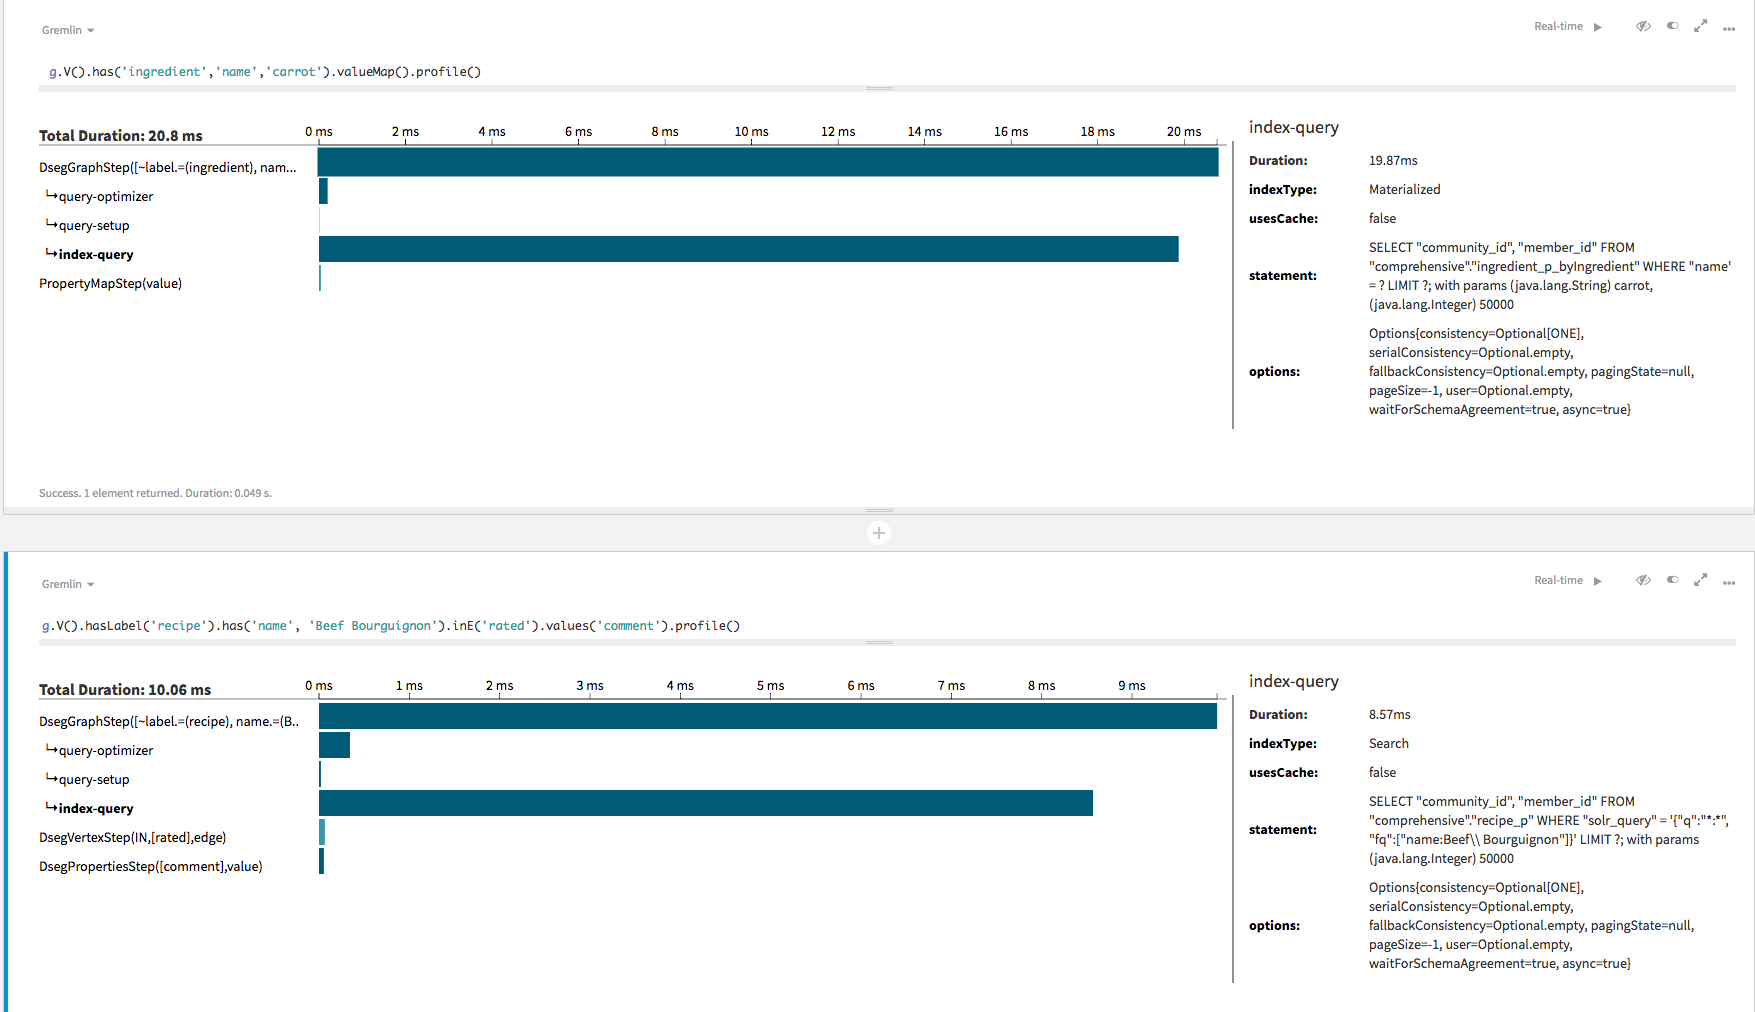Hide the query using eye-slash icon, top cell
The width and height of the screenshot is (1755, 1012).
click(1643, 26)
